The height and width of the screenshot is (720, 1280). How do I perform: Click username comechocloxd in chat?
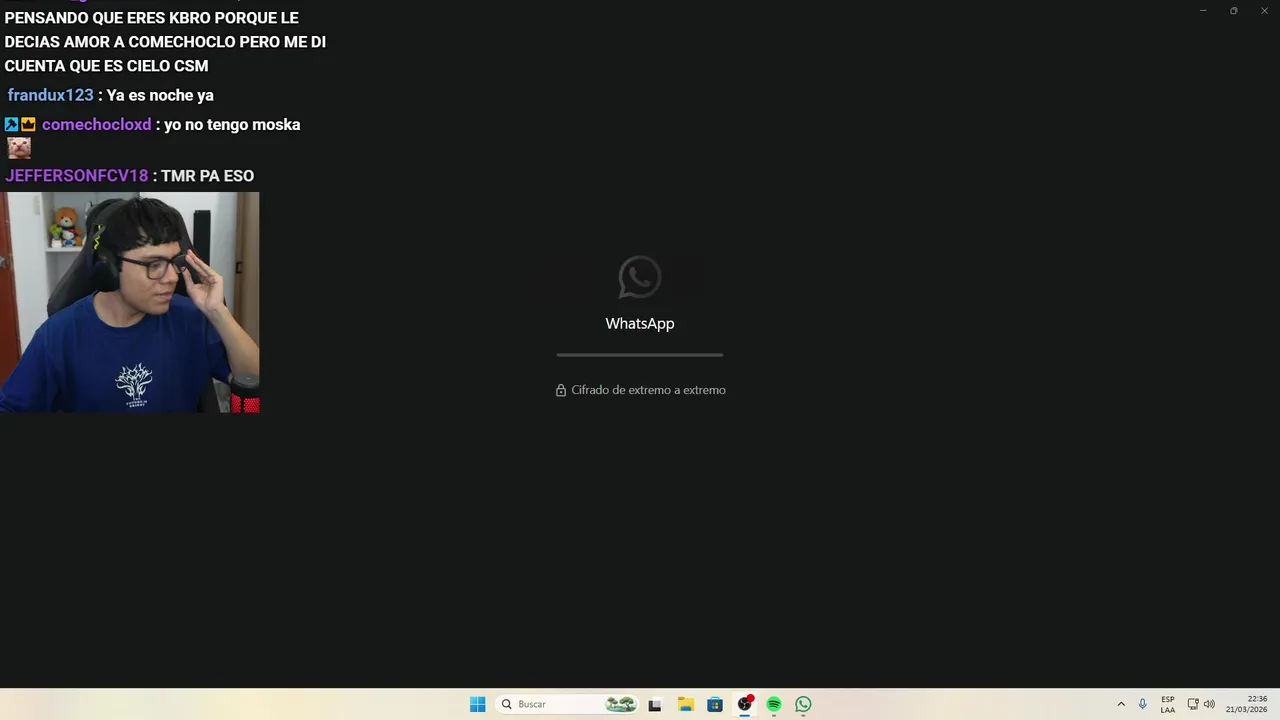tap(97, 124)
